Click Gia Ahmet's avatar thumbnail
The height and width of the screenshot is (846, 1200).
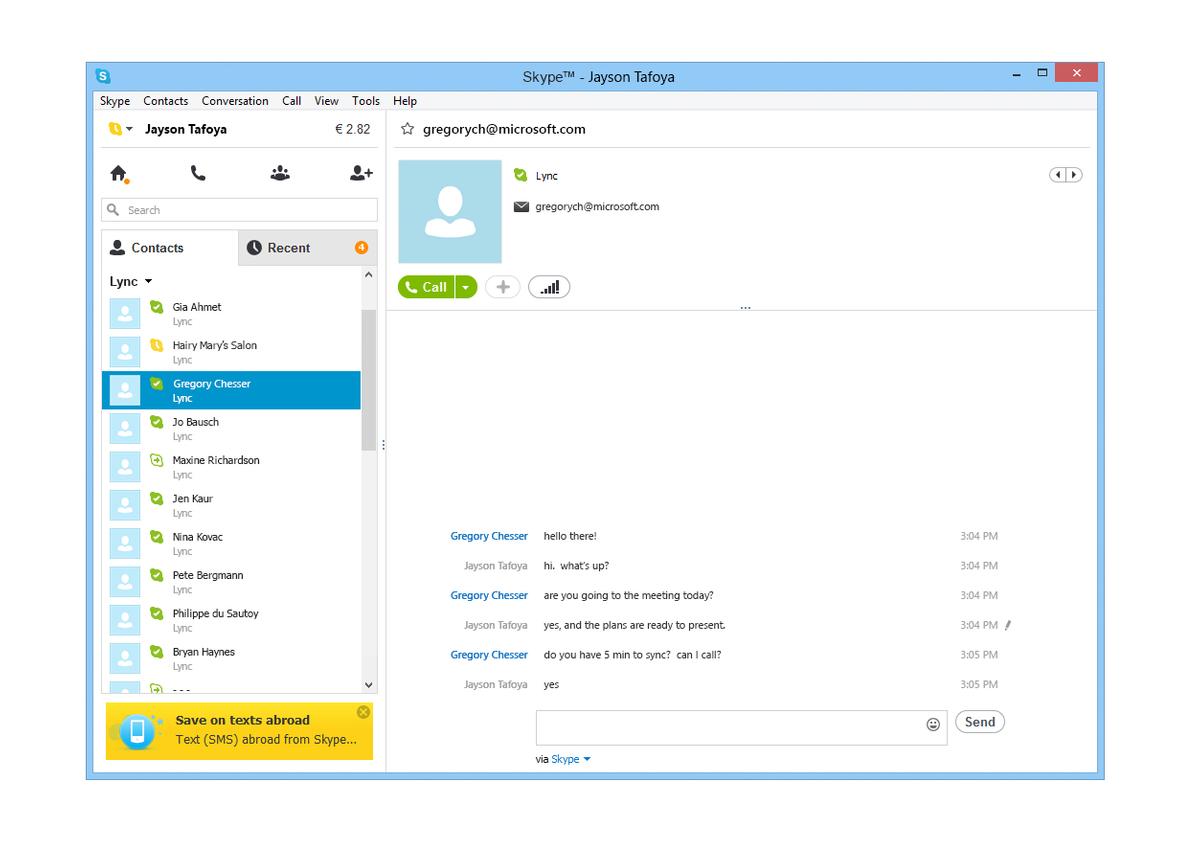(x=124, y=314)
